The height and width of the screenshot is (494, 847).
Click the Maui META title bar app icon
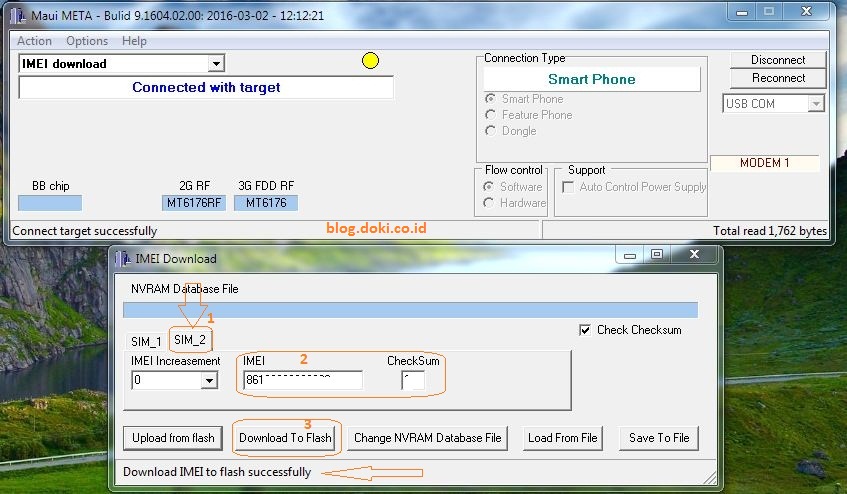18,15
